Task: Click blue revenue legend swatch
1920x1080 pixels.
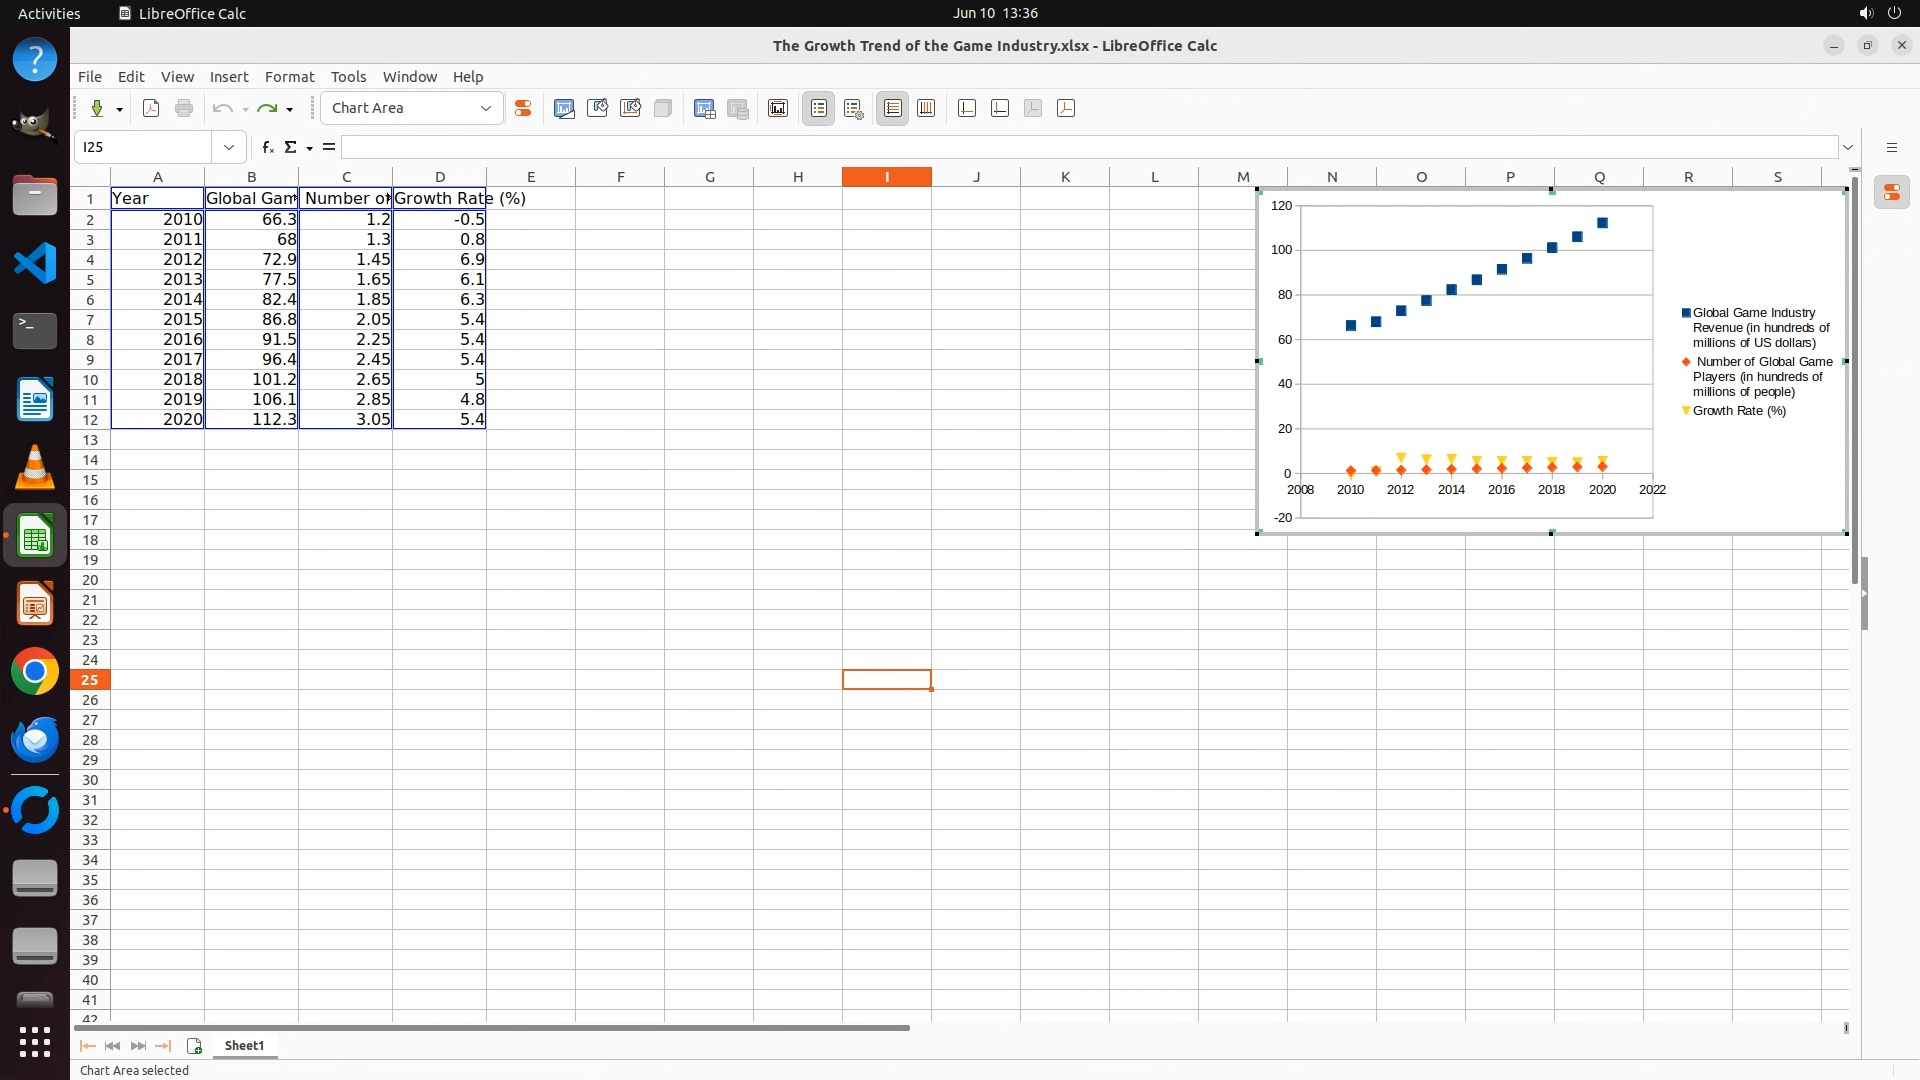Action: click(x=1686, y=313)
